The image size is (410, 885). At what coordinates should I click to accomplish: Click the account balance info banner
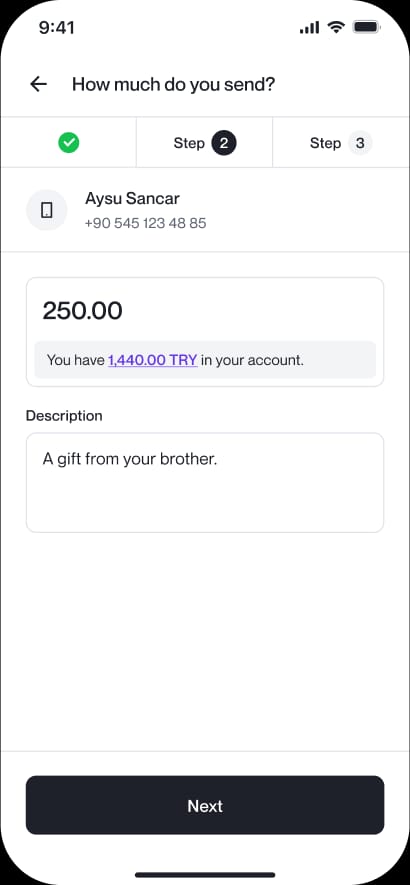coord(205,360)
